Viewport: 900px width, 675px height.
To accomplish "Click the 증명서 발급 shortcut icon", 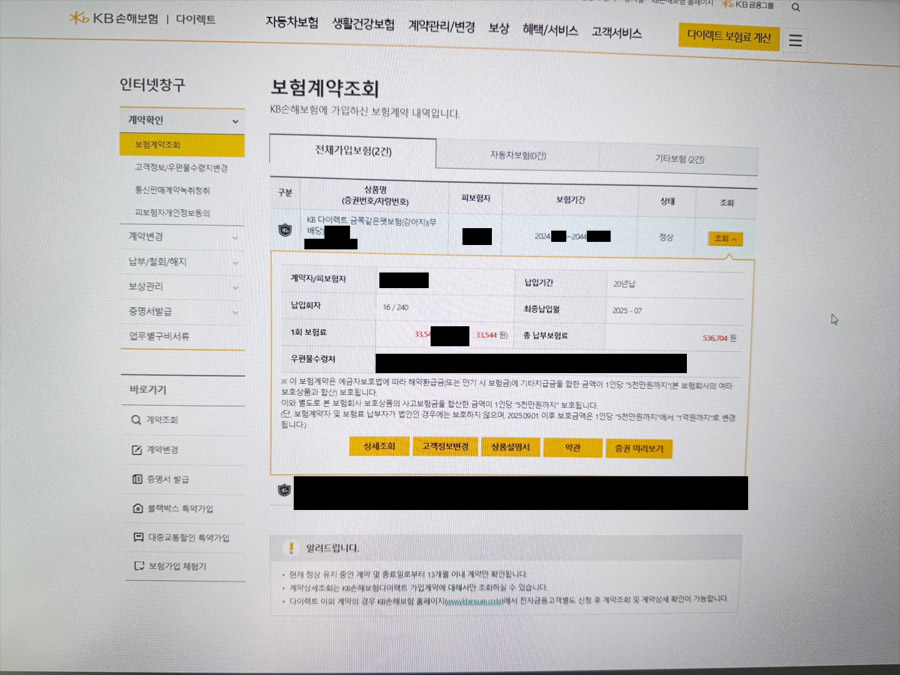I will [137, 479].
